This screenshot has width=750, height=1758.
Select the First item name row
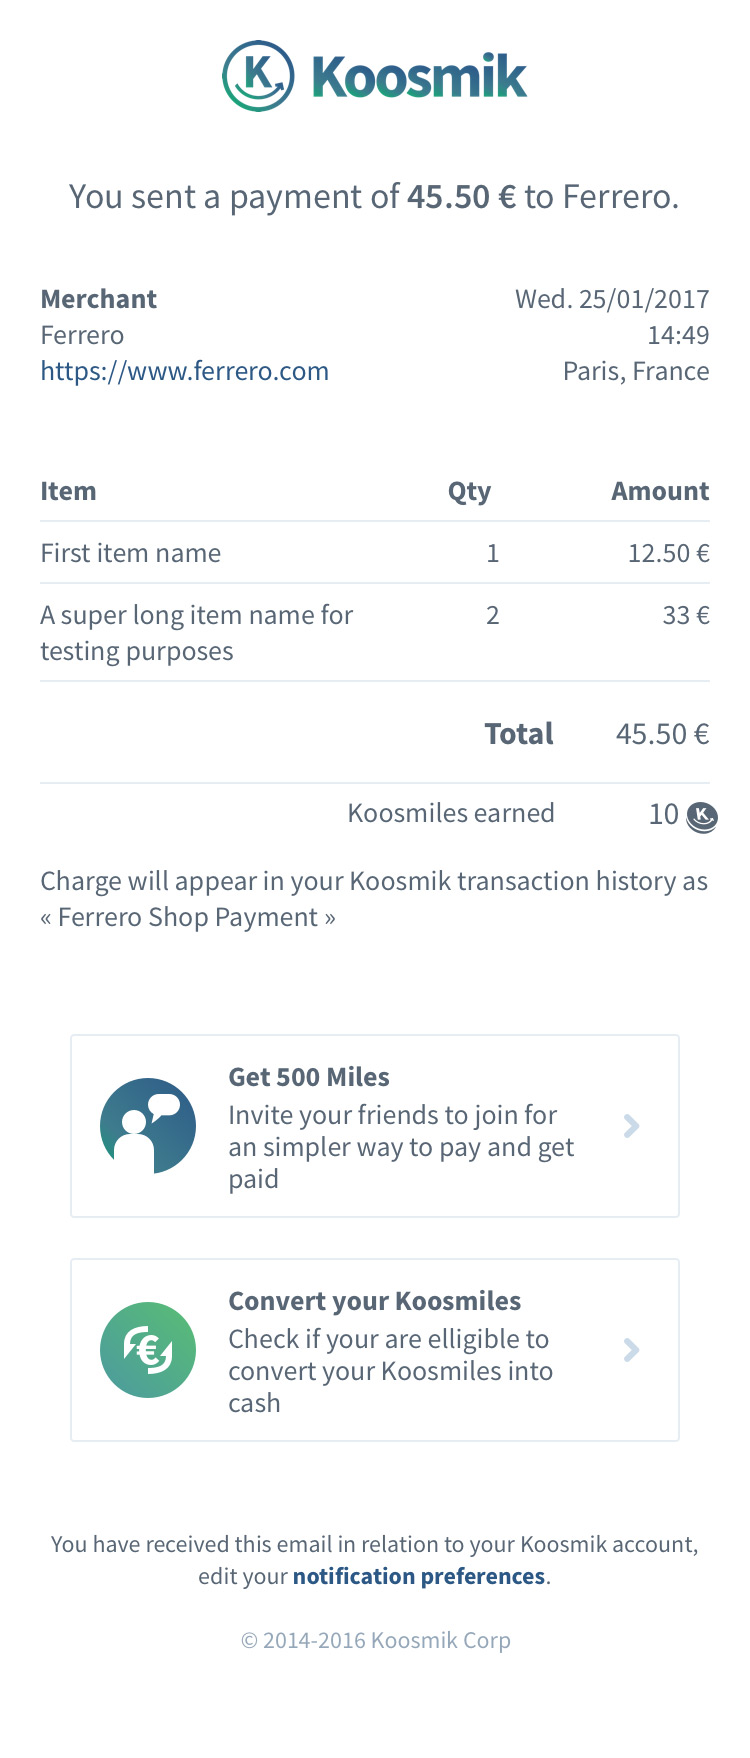click(131, 553)
